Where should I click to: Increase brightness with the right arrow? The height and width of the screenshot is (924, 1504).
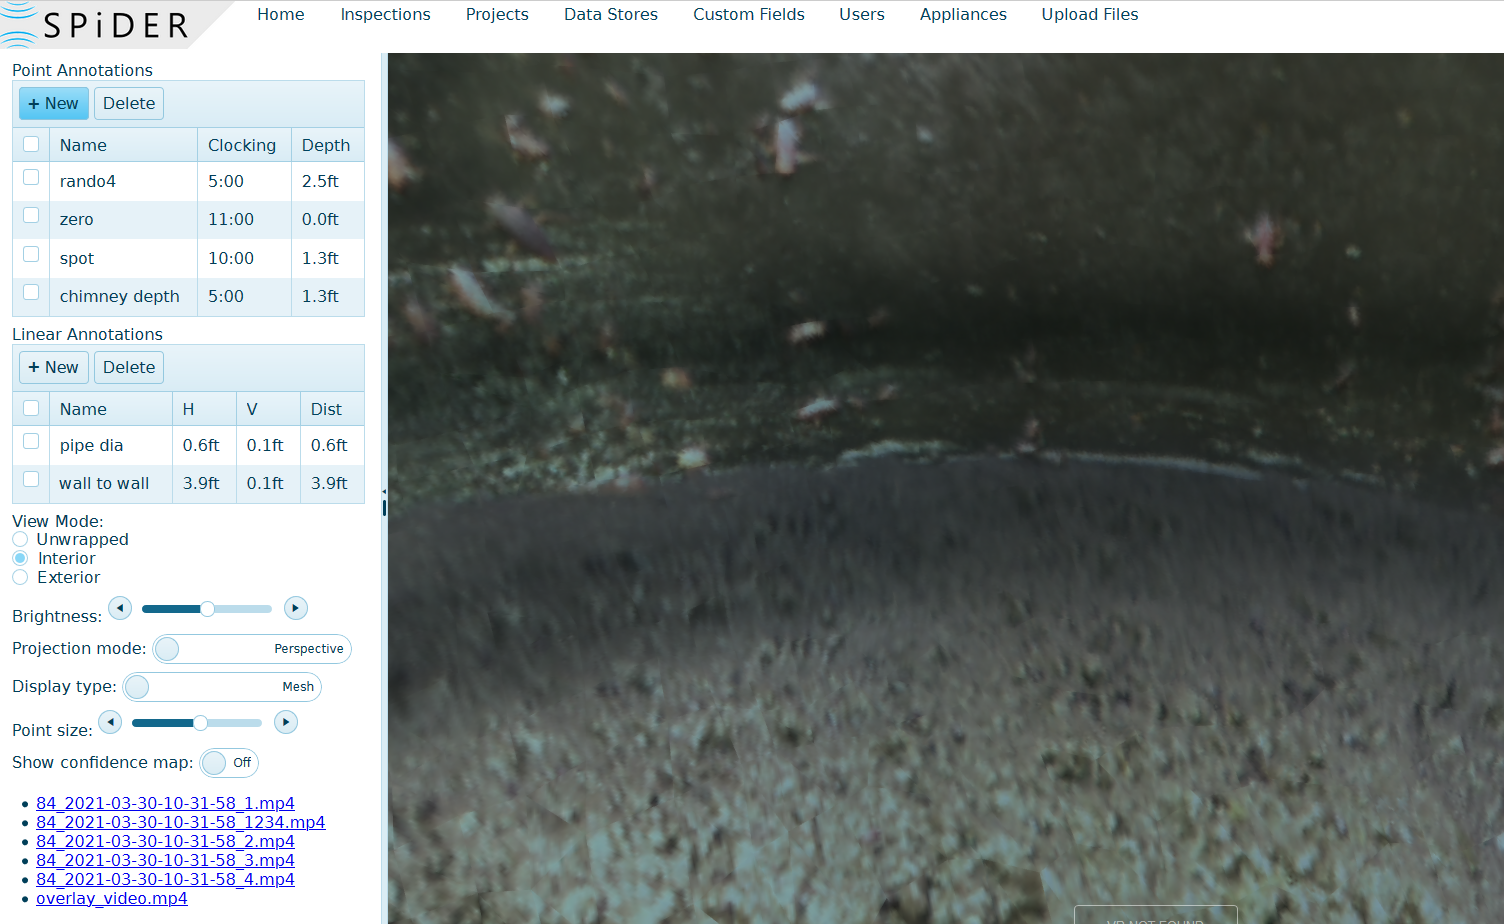[295, 608]
